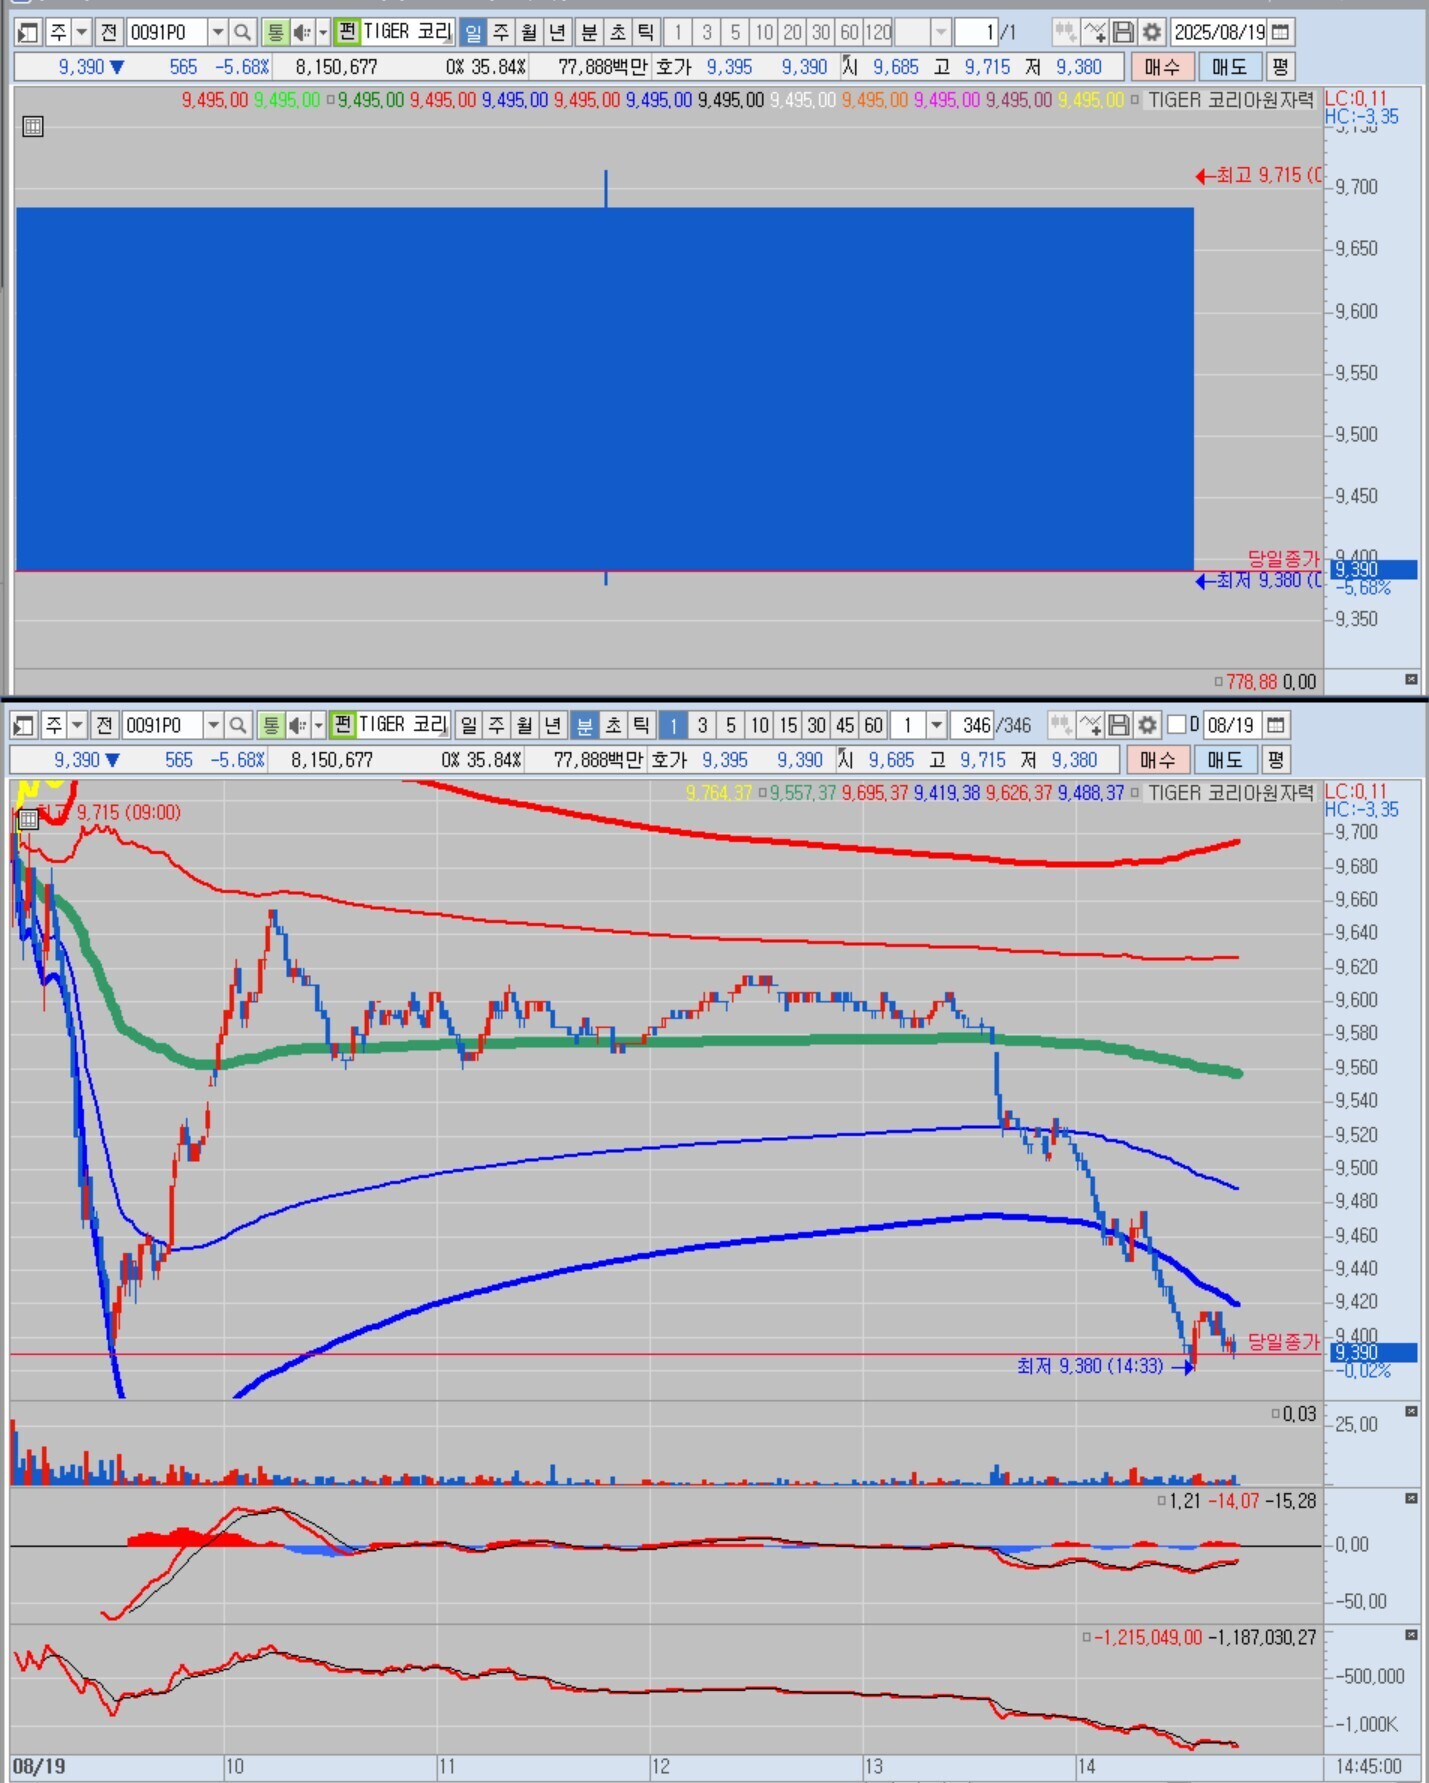Expand the 주 type dropdown in upper toolbar
Viewport: 1429px width, 1783px height.
pos(82,32)
